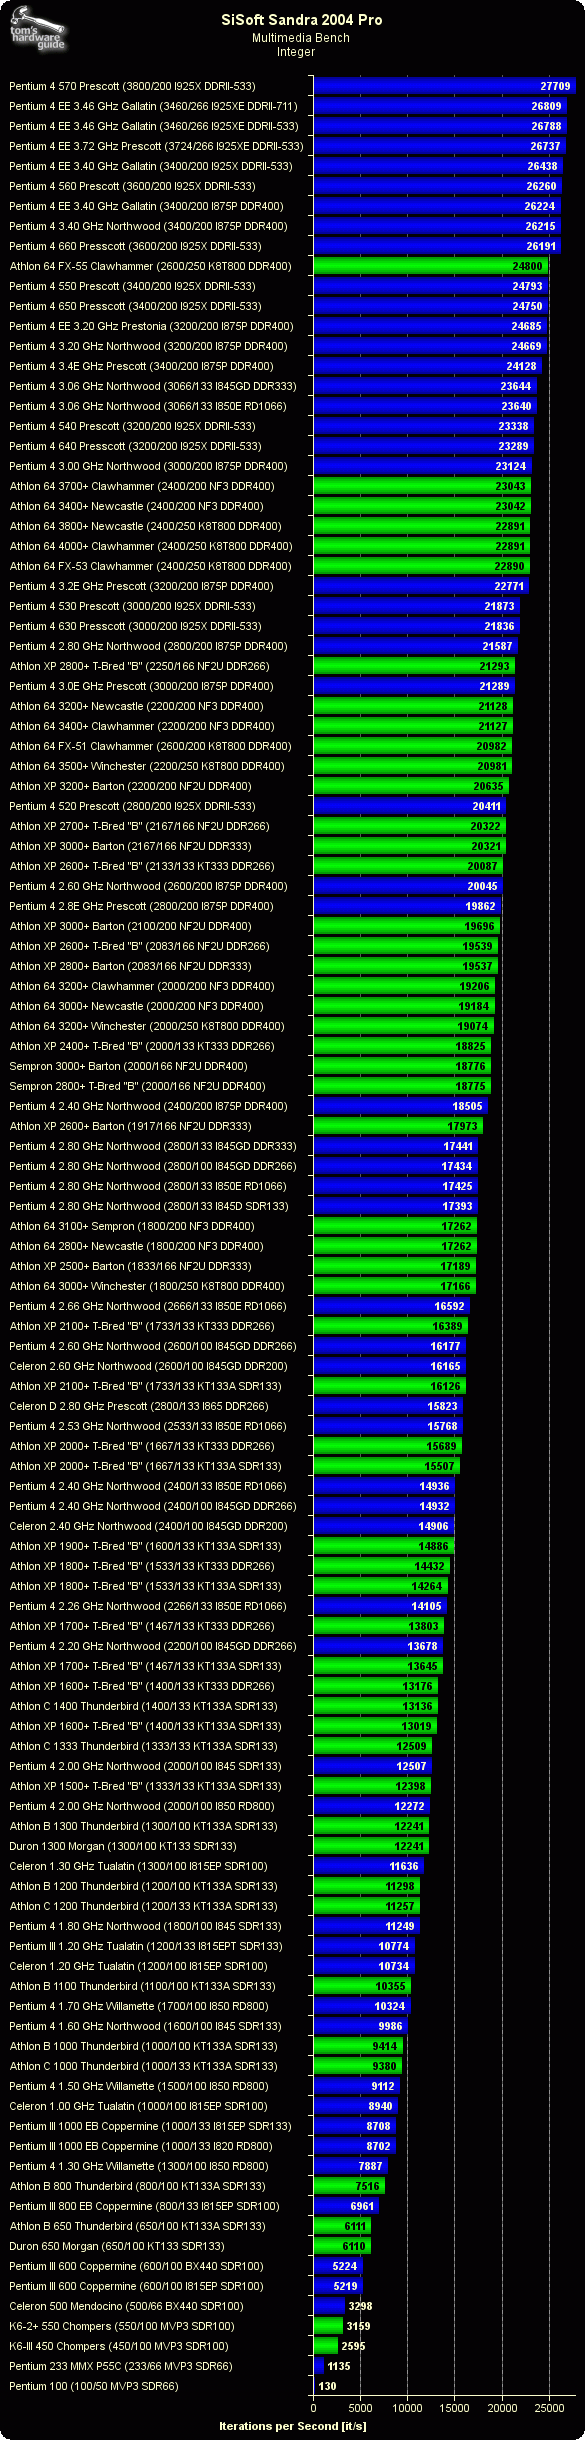Click the Pentium 233 MMX P55C label
The width and height of the screenshot is (585, 2440).
[120, 2366]
